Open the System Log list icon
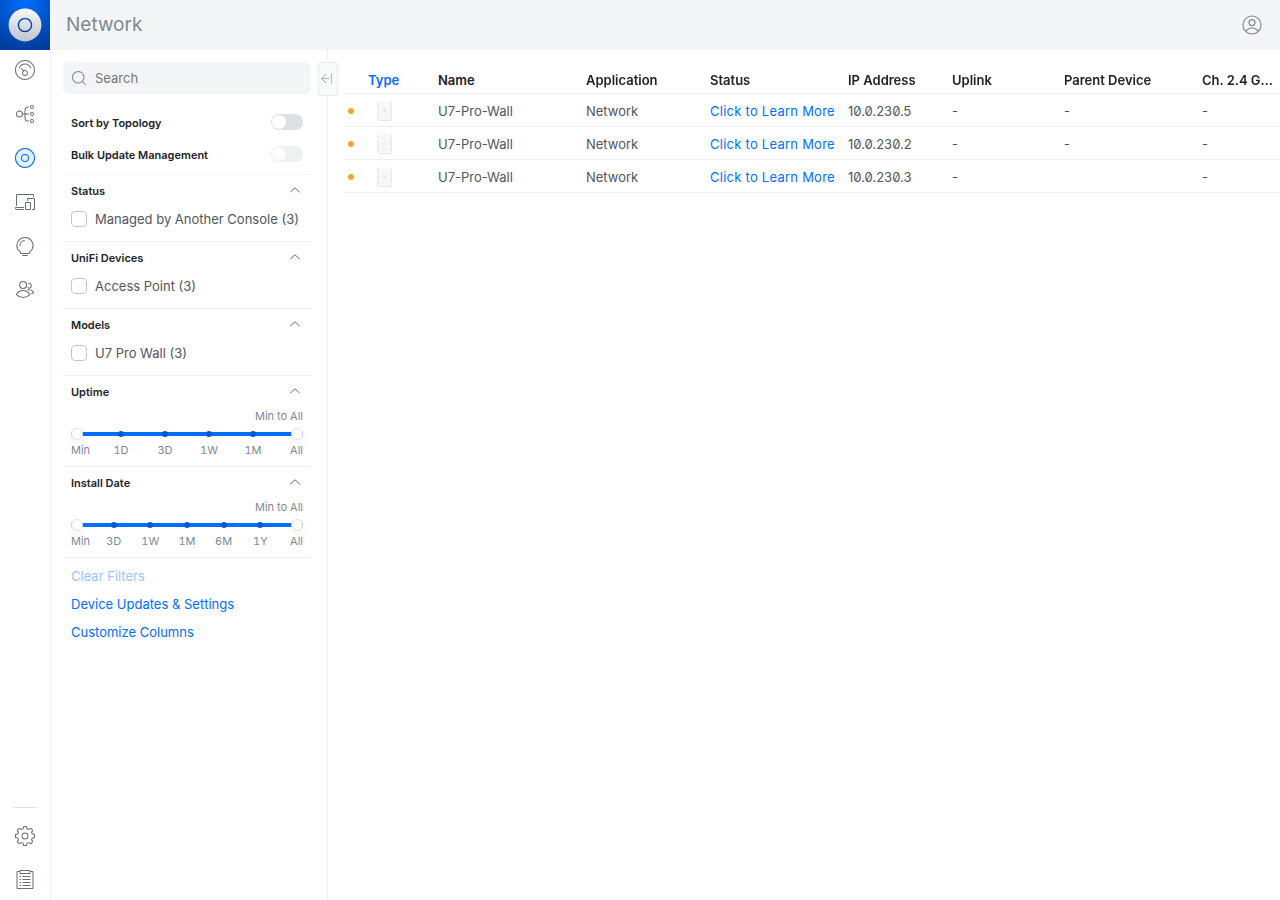 [25, 880]
